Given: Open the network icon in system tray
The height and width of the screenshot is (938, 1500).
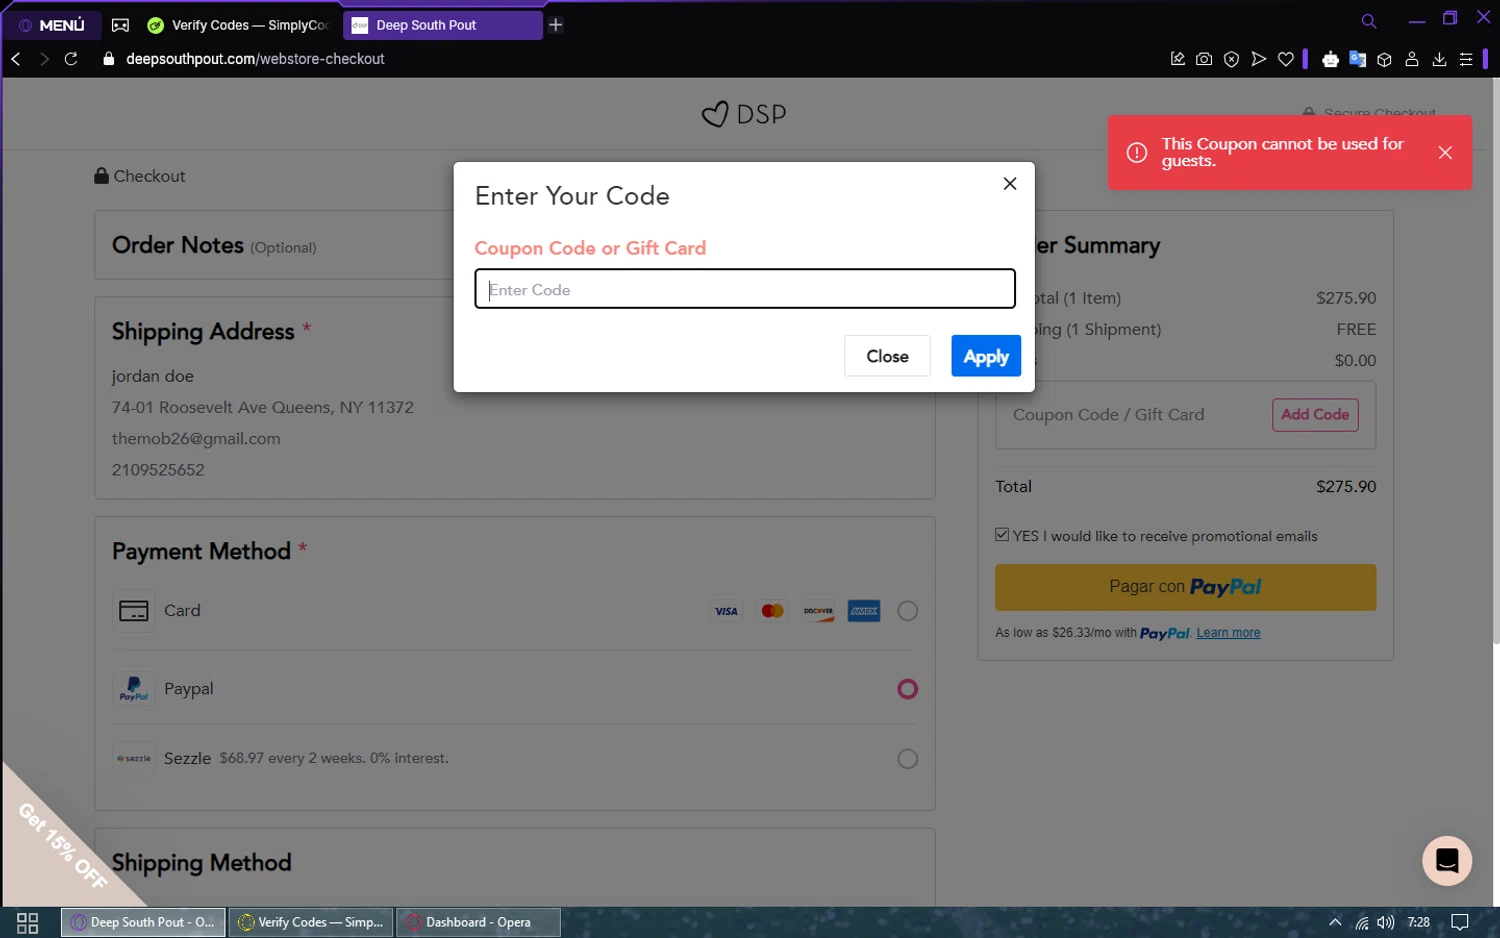Looking at the screenshot, I should tap(1362, 922).
